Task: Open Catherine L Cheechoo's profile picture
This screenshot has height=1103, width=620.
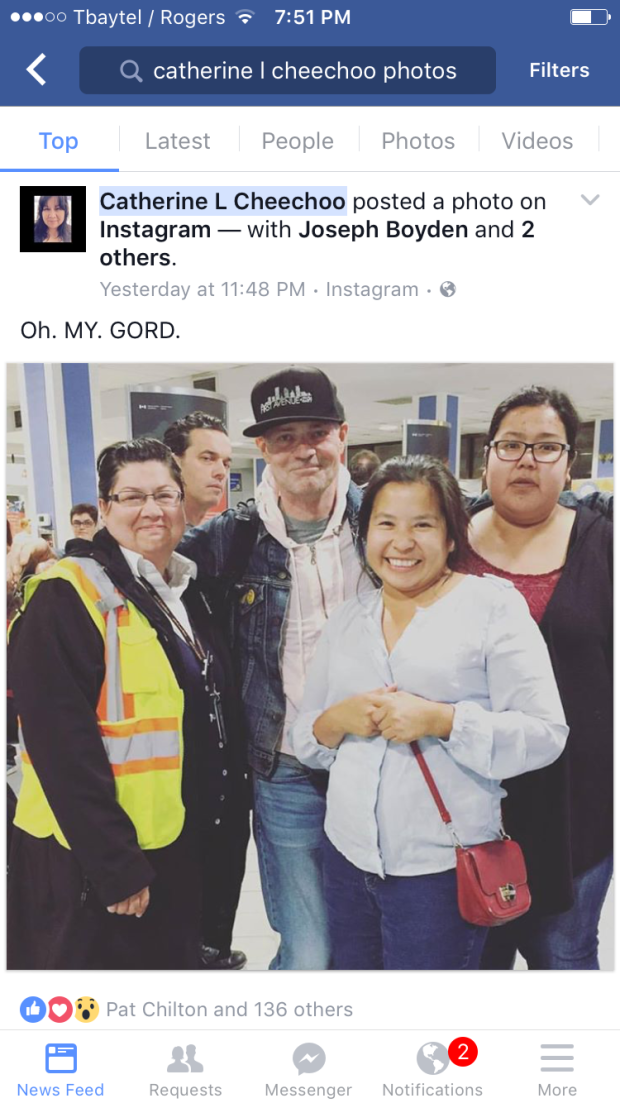Action: tap(53, 219)
